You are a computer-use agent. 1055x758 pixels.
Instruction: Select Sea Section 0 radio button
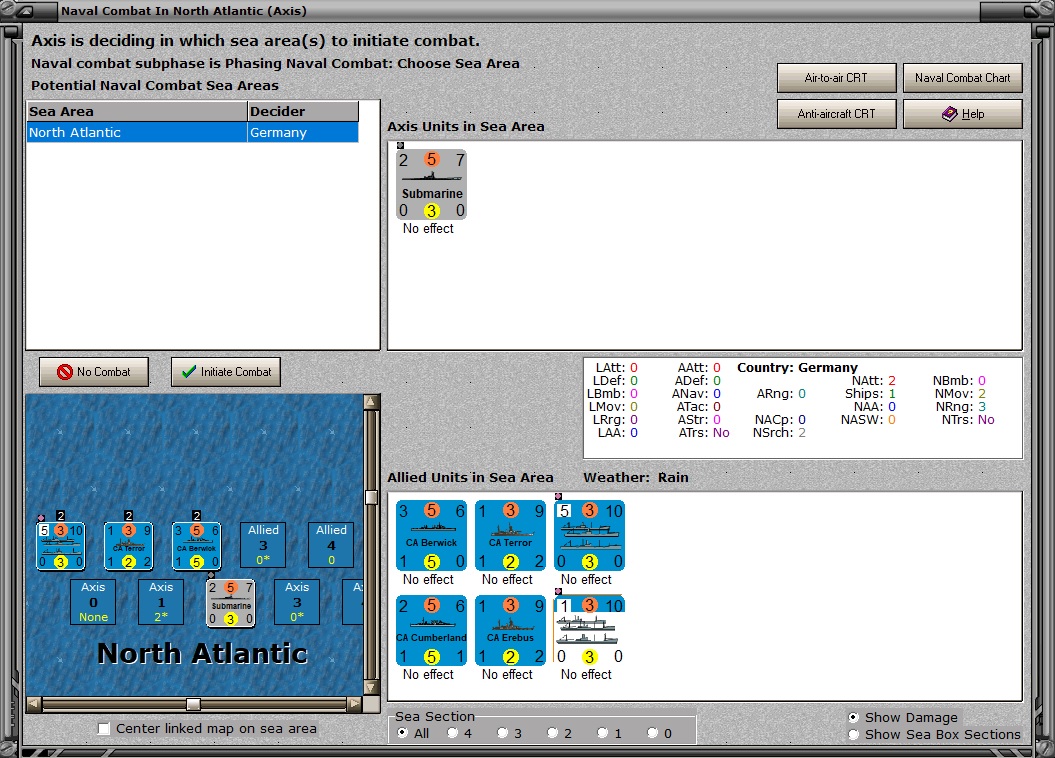652,733
